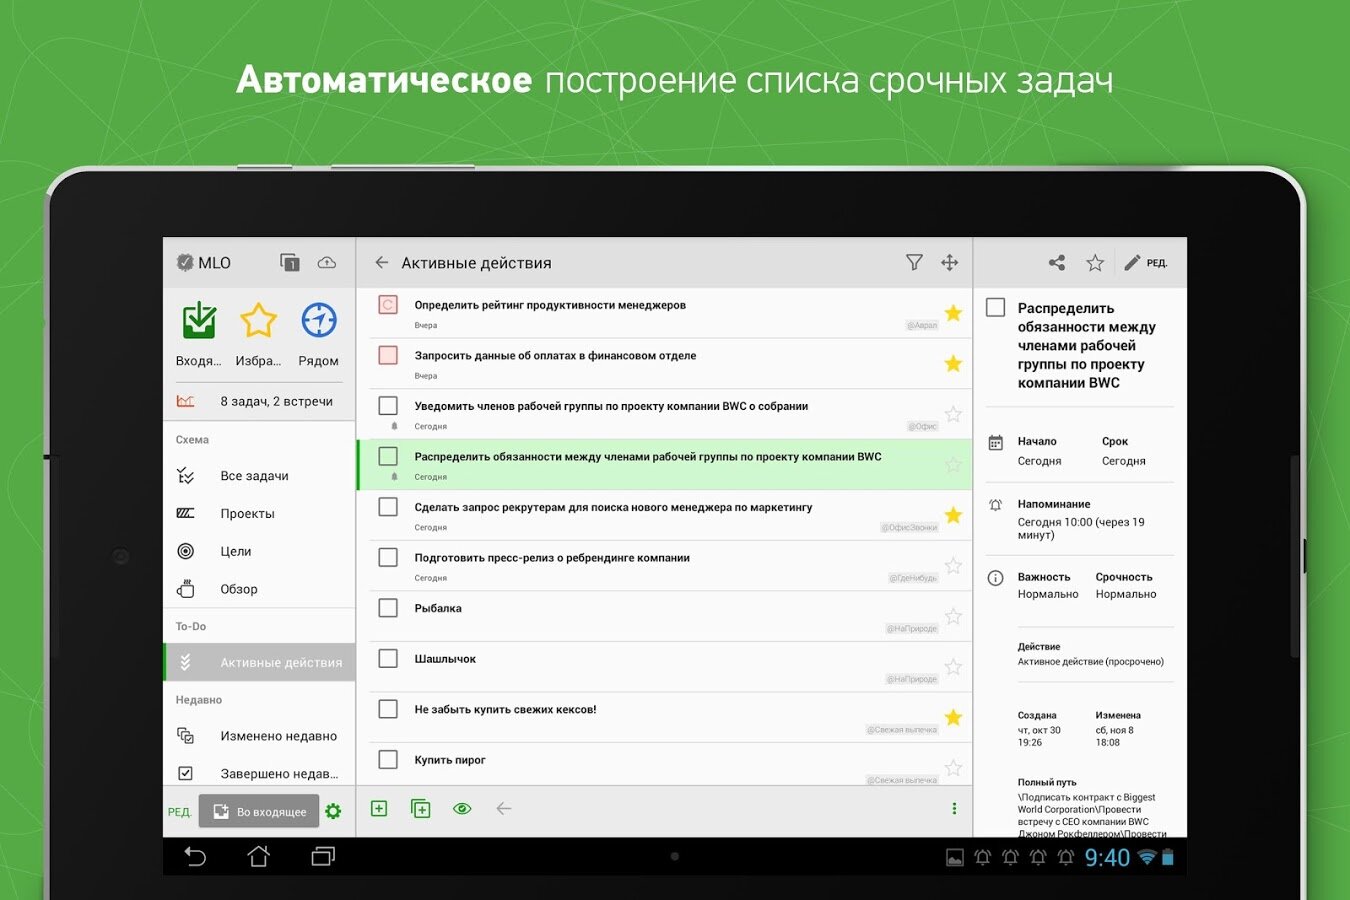Screen dimensions: 1350x900
Task: Open settings gear in sidebar footer
Action: [333, 811]
